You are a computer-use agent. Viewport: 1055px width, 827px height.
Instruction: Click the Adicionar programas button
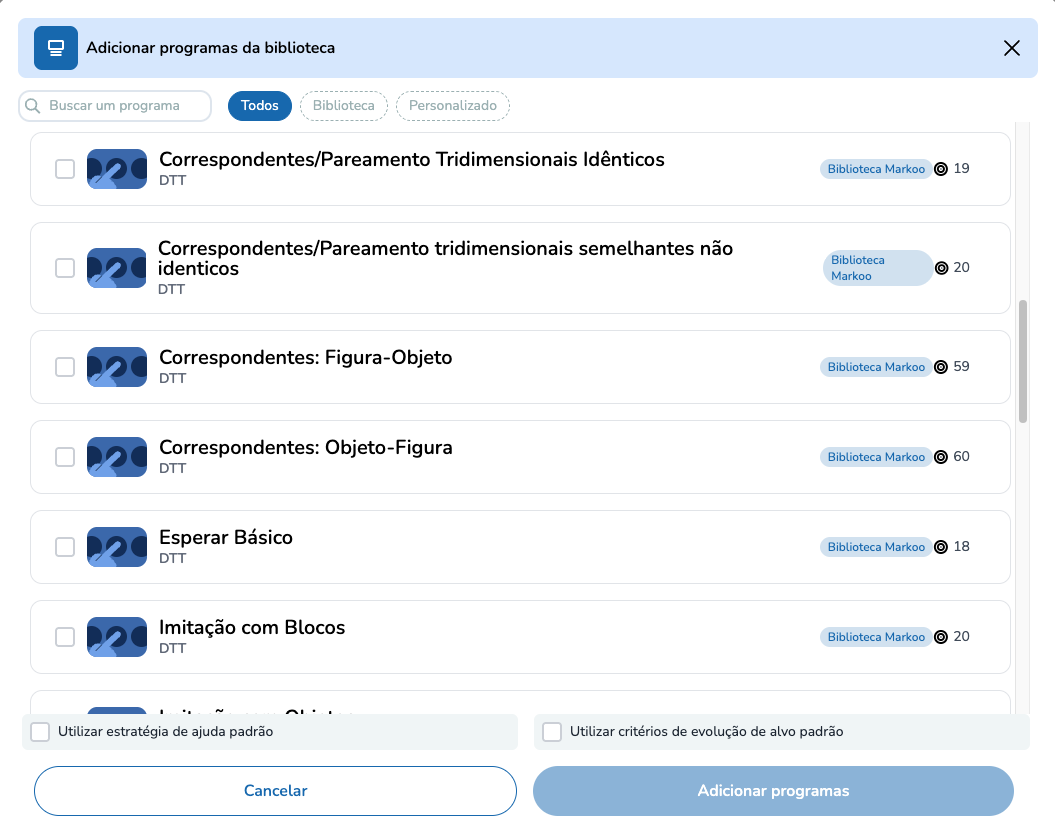click(773, 791)
